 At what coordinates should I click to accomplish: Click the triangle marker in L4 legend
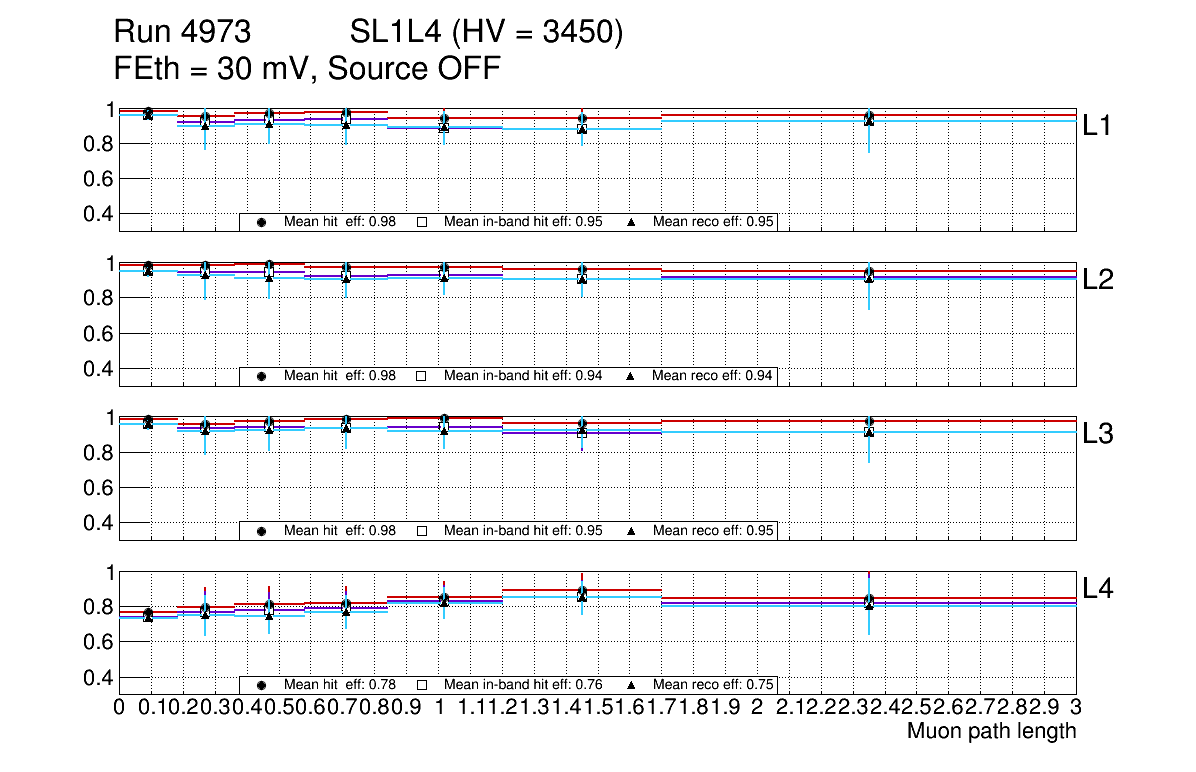click(x=631, y=685)
